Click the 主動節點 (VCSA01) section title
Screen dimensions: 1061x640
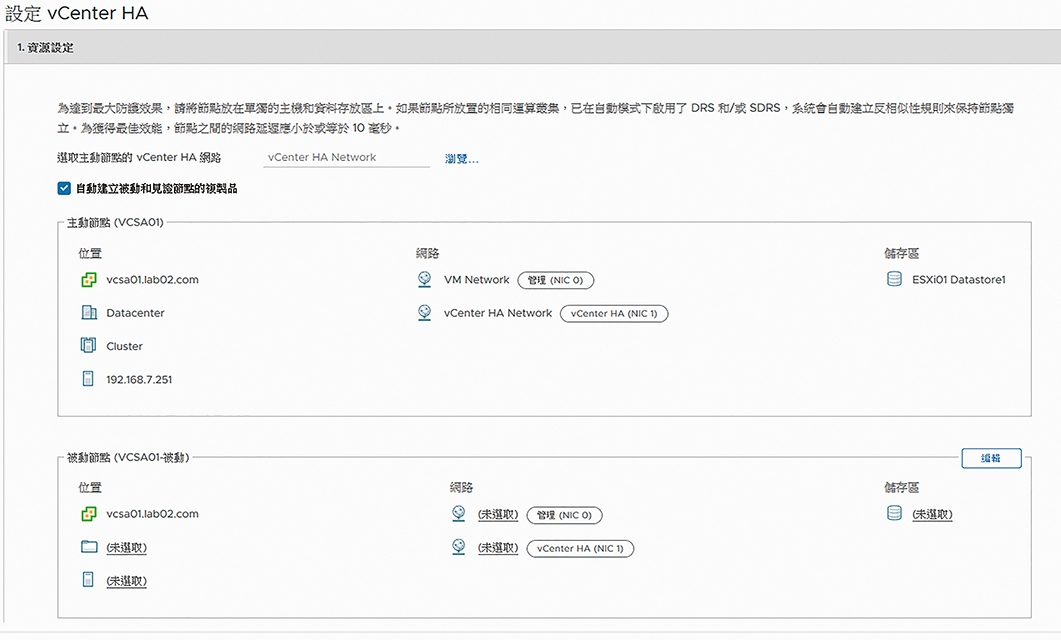pos(115,222)
